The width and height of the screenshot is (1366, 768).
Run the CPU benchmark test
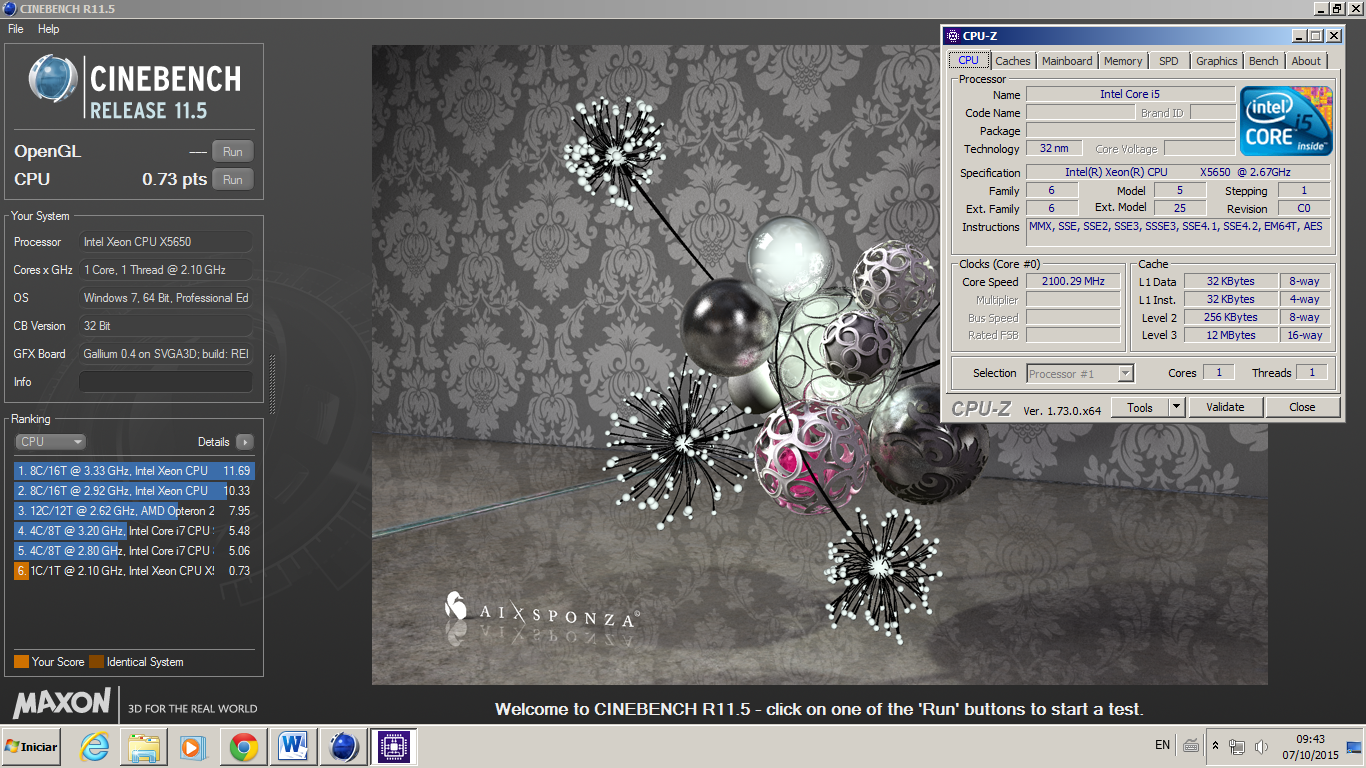(x=232, y=180)
